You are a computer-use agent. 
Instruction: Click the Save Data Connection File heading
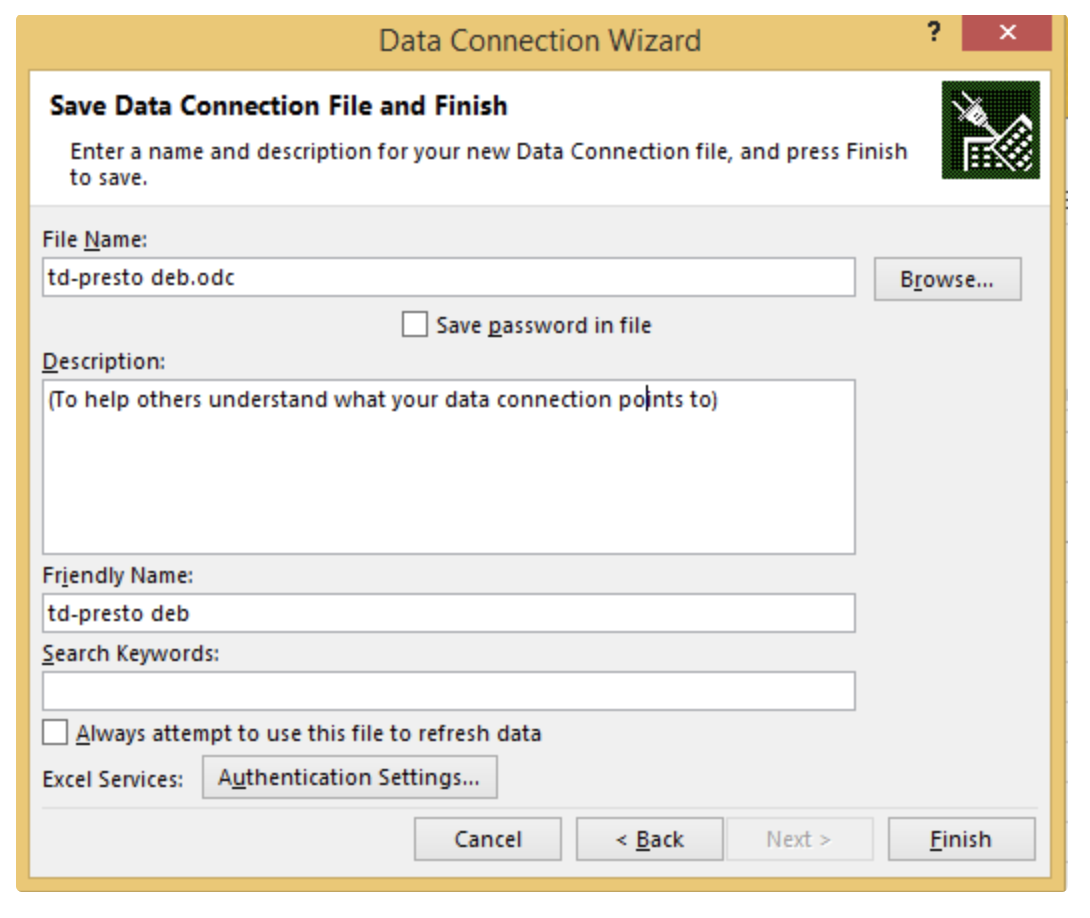[278, 106]
